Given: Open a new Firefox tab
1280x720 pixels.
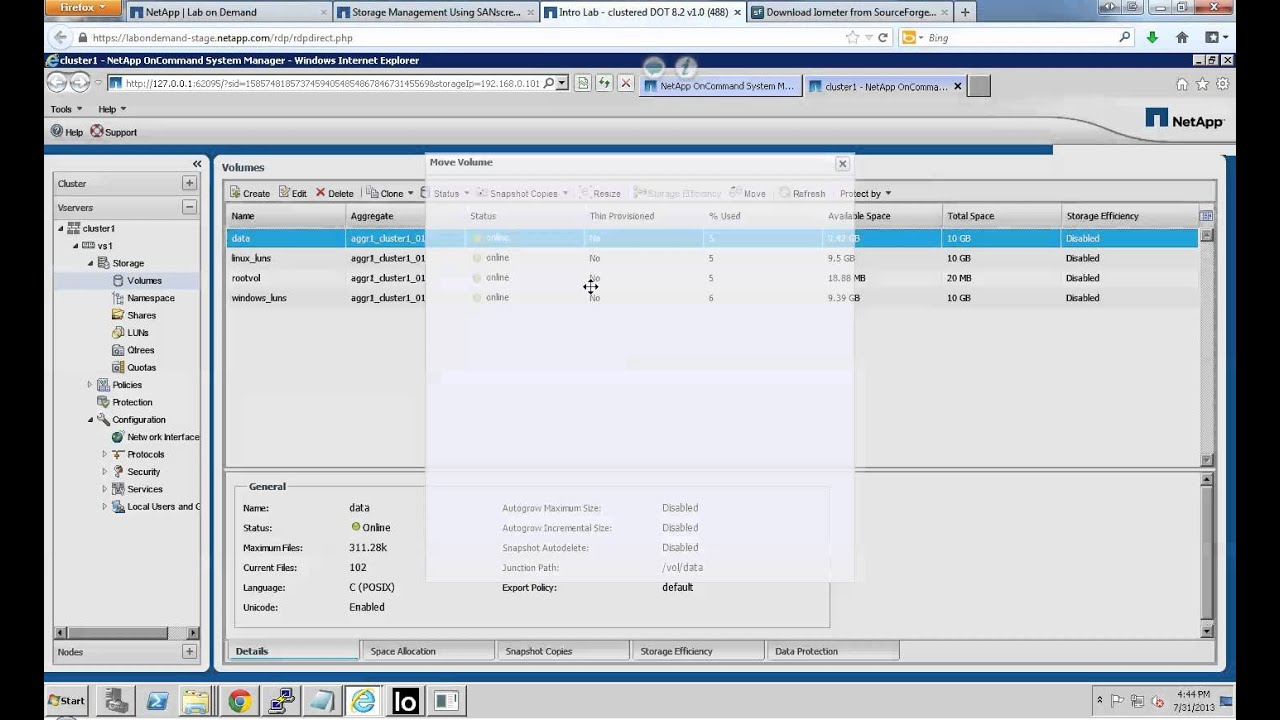Looking at the screenshot, I should click(x=965, y=12).
